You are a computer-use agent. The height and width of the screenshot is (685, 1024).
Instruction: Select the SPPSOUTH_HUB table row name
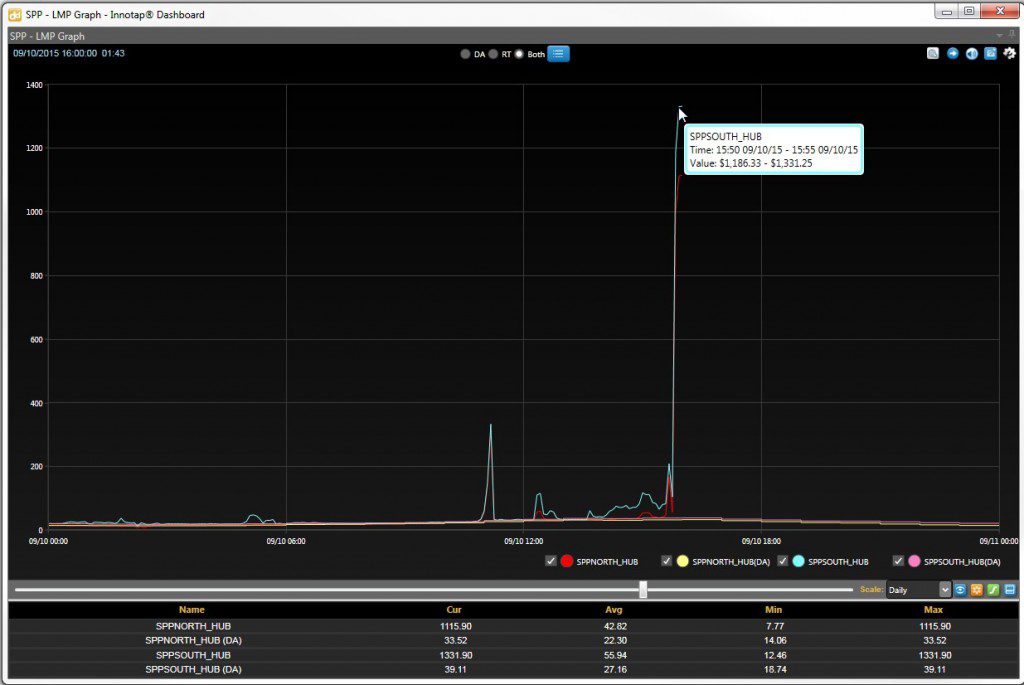coord(193,655)
